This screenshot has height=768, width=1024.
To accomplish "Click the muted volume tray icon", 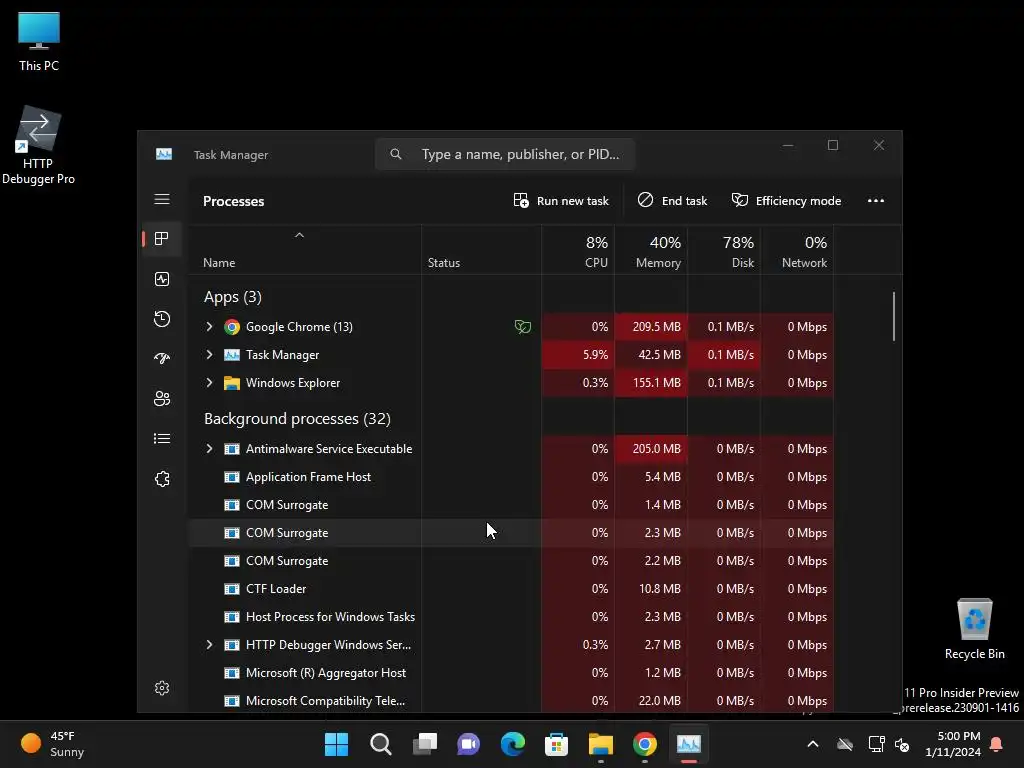I will 902,744.
